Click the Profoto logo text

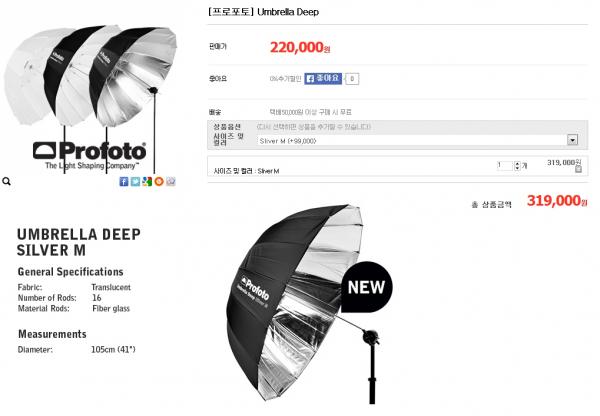point(90,152)
